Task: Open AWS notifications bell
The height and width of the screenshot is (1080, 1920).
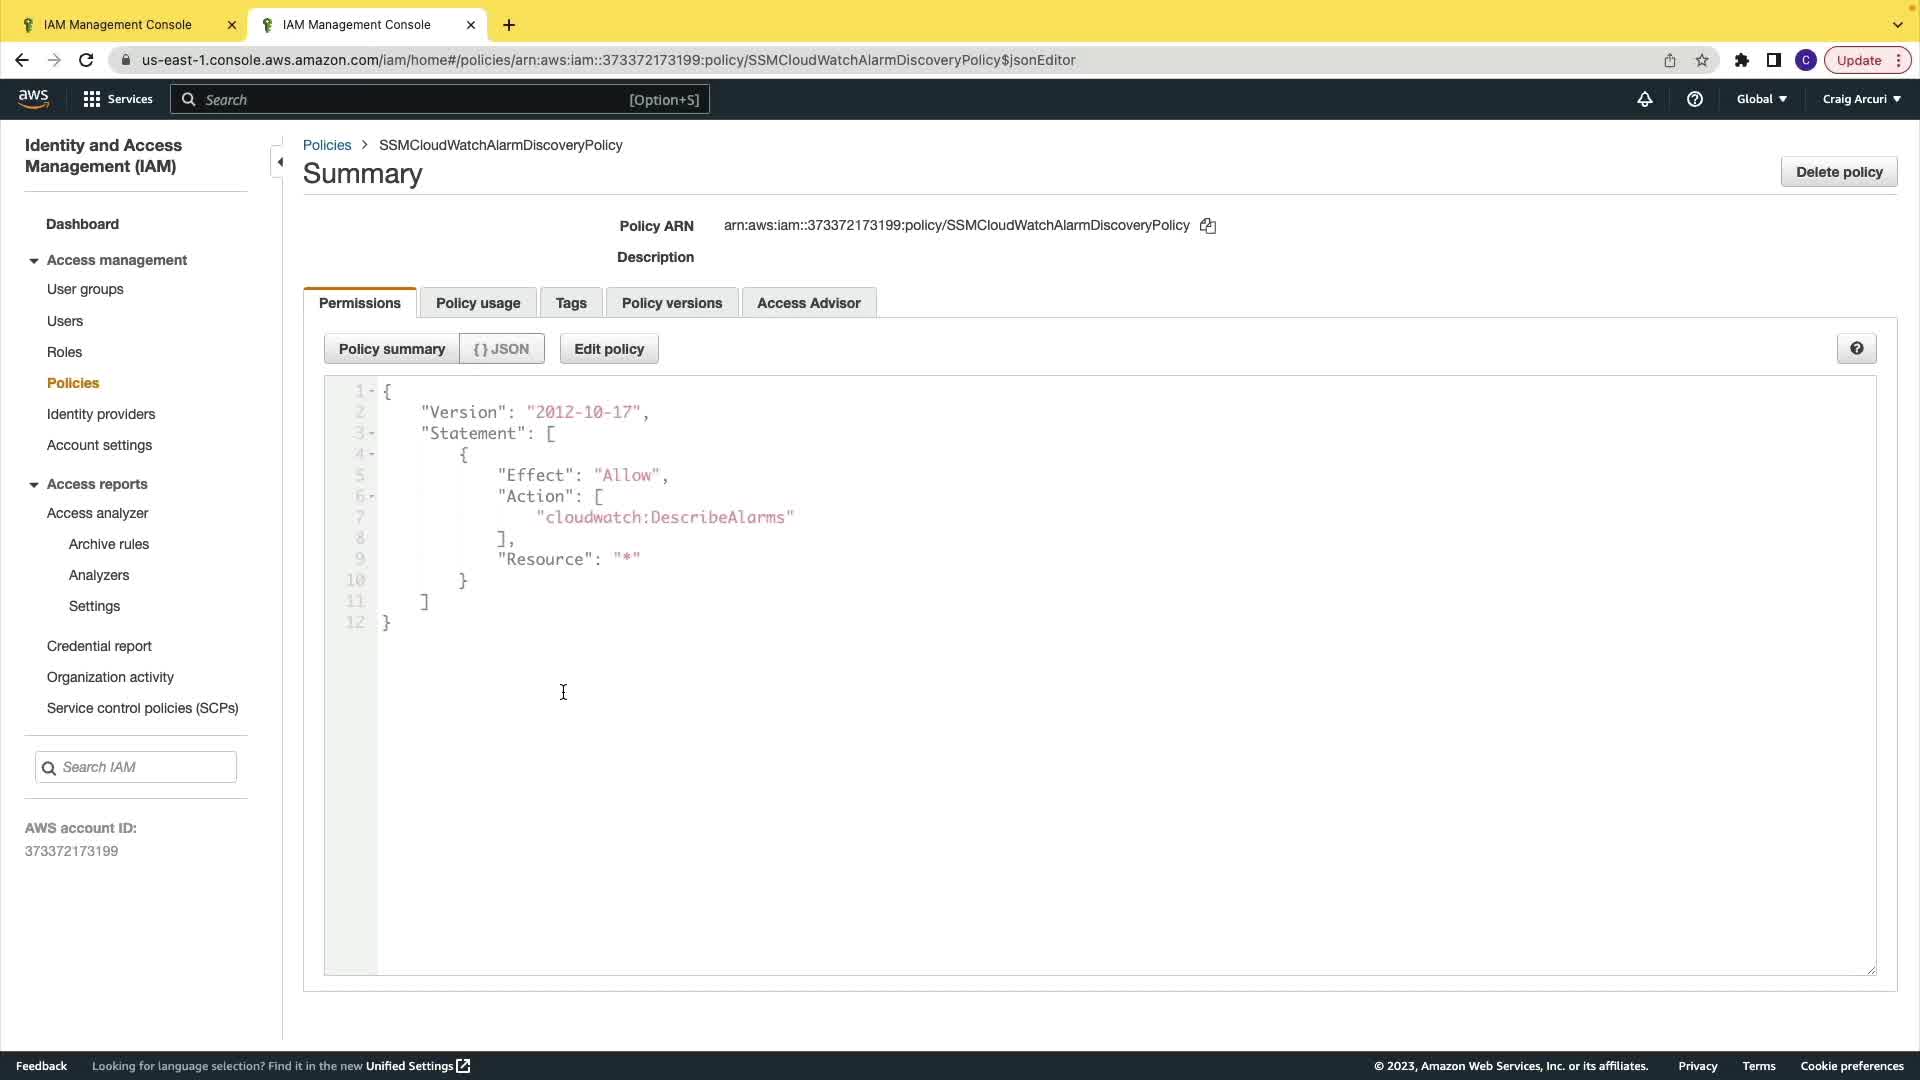Action: 1645,99
